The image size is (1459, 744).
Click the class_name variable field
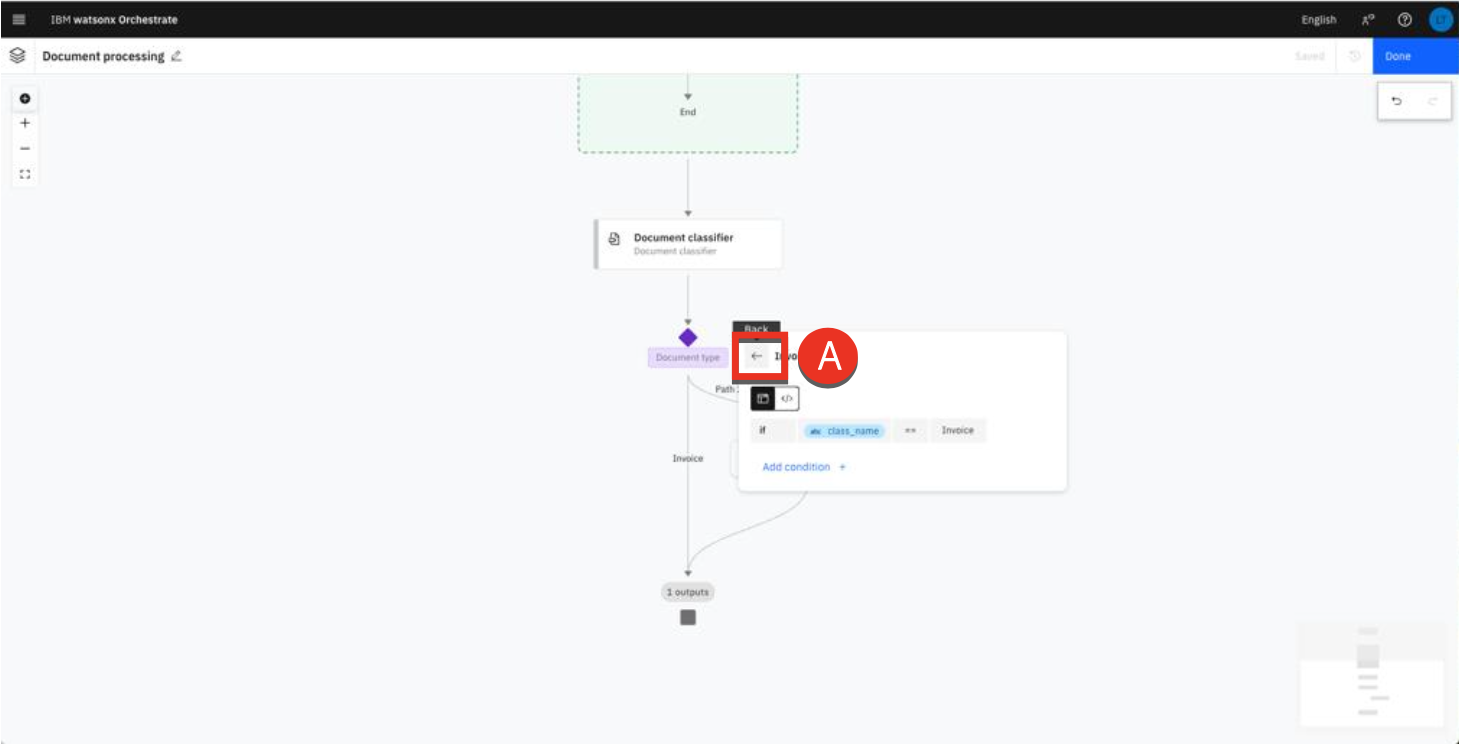pos(844,431)
